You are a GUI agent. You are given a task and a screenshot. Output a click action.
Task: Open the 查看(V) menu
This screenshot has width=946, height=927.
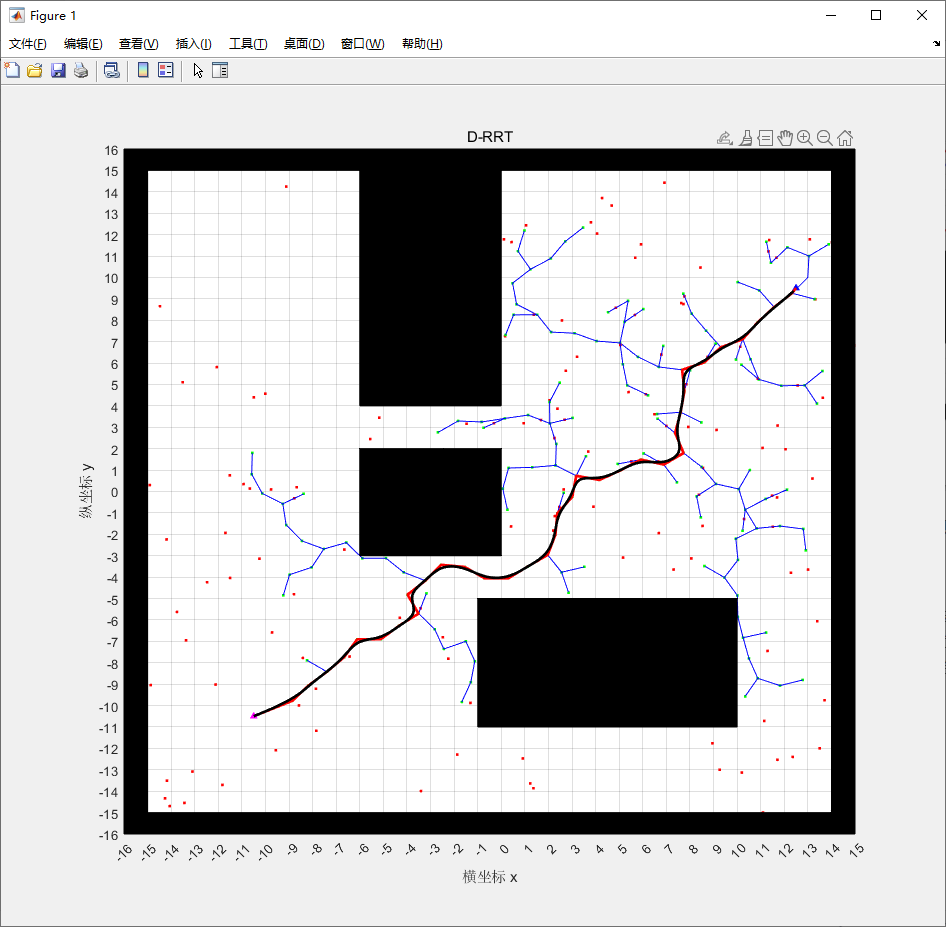(x=139, y=43)
